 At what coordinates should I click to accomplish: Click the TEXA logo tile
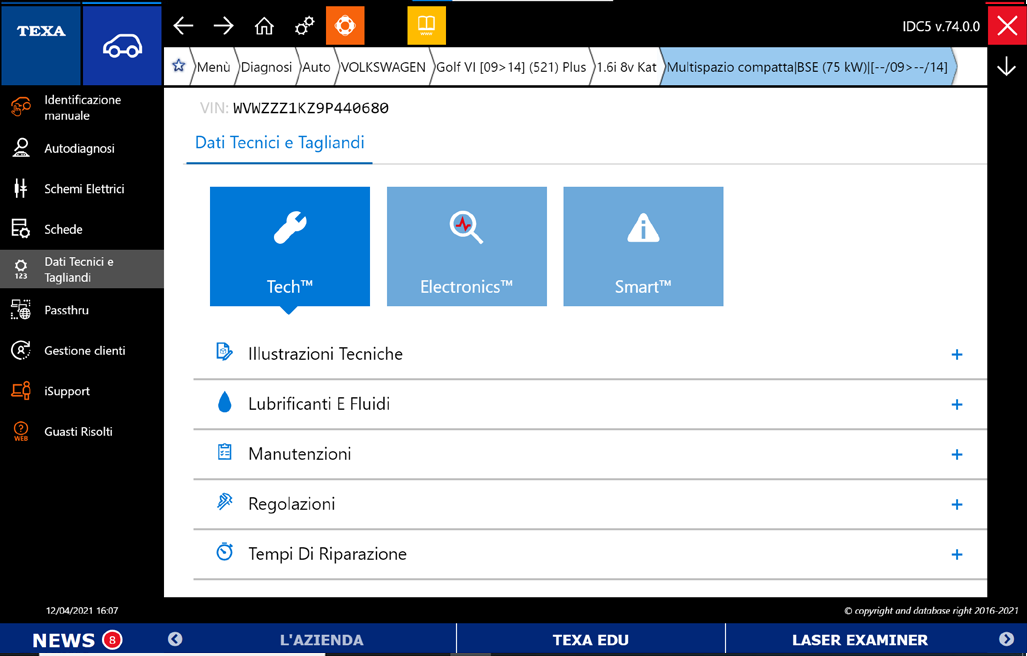click(41, 45)
